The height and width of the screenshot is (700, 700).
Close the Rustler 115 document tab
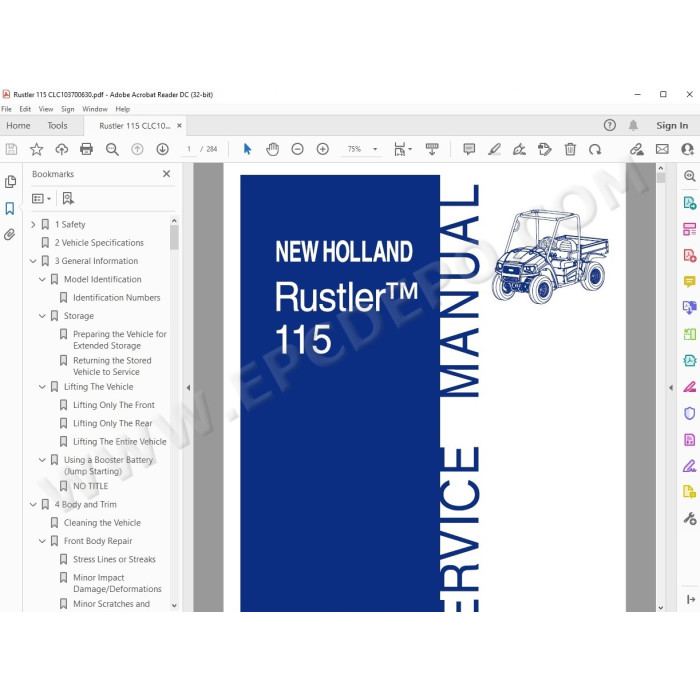(x=179, y=126)
